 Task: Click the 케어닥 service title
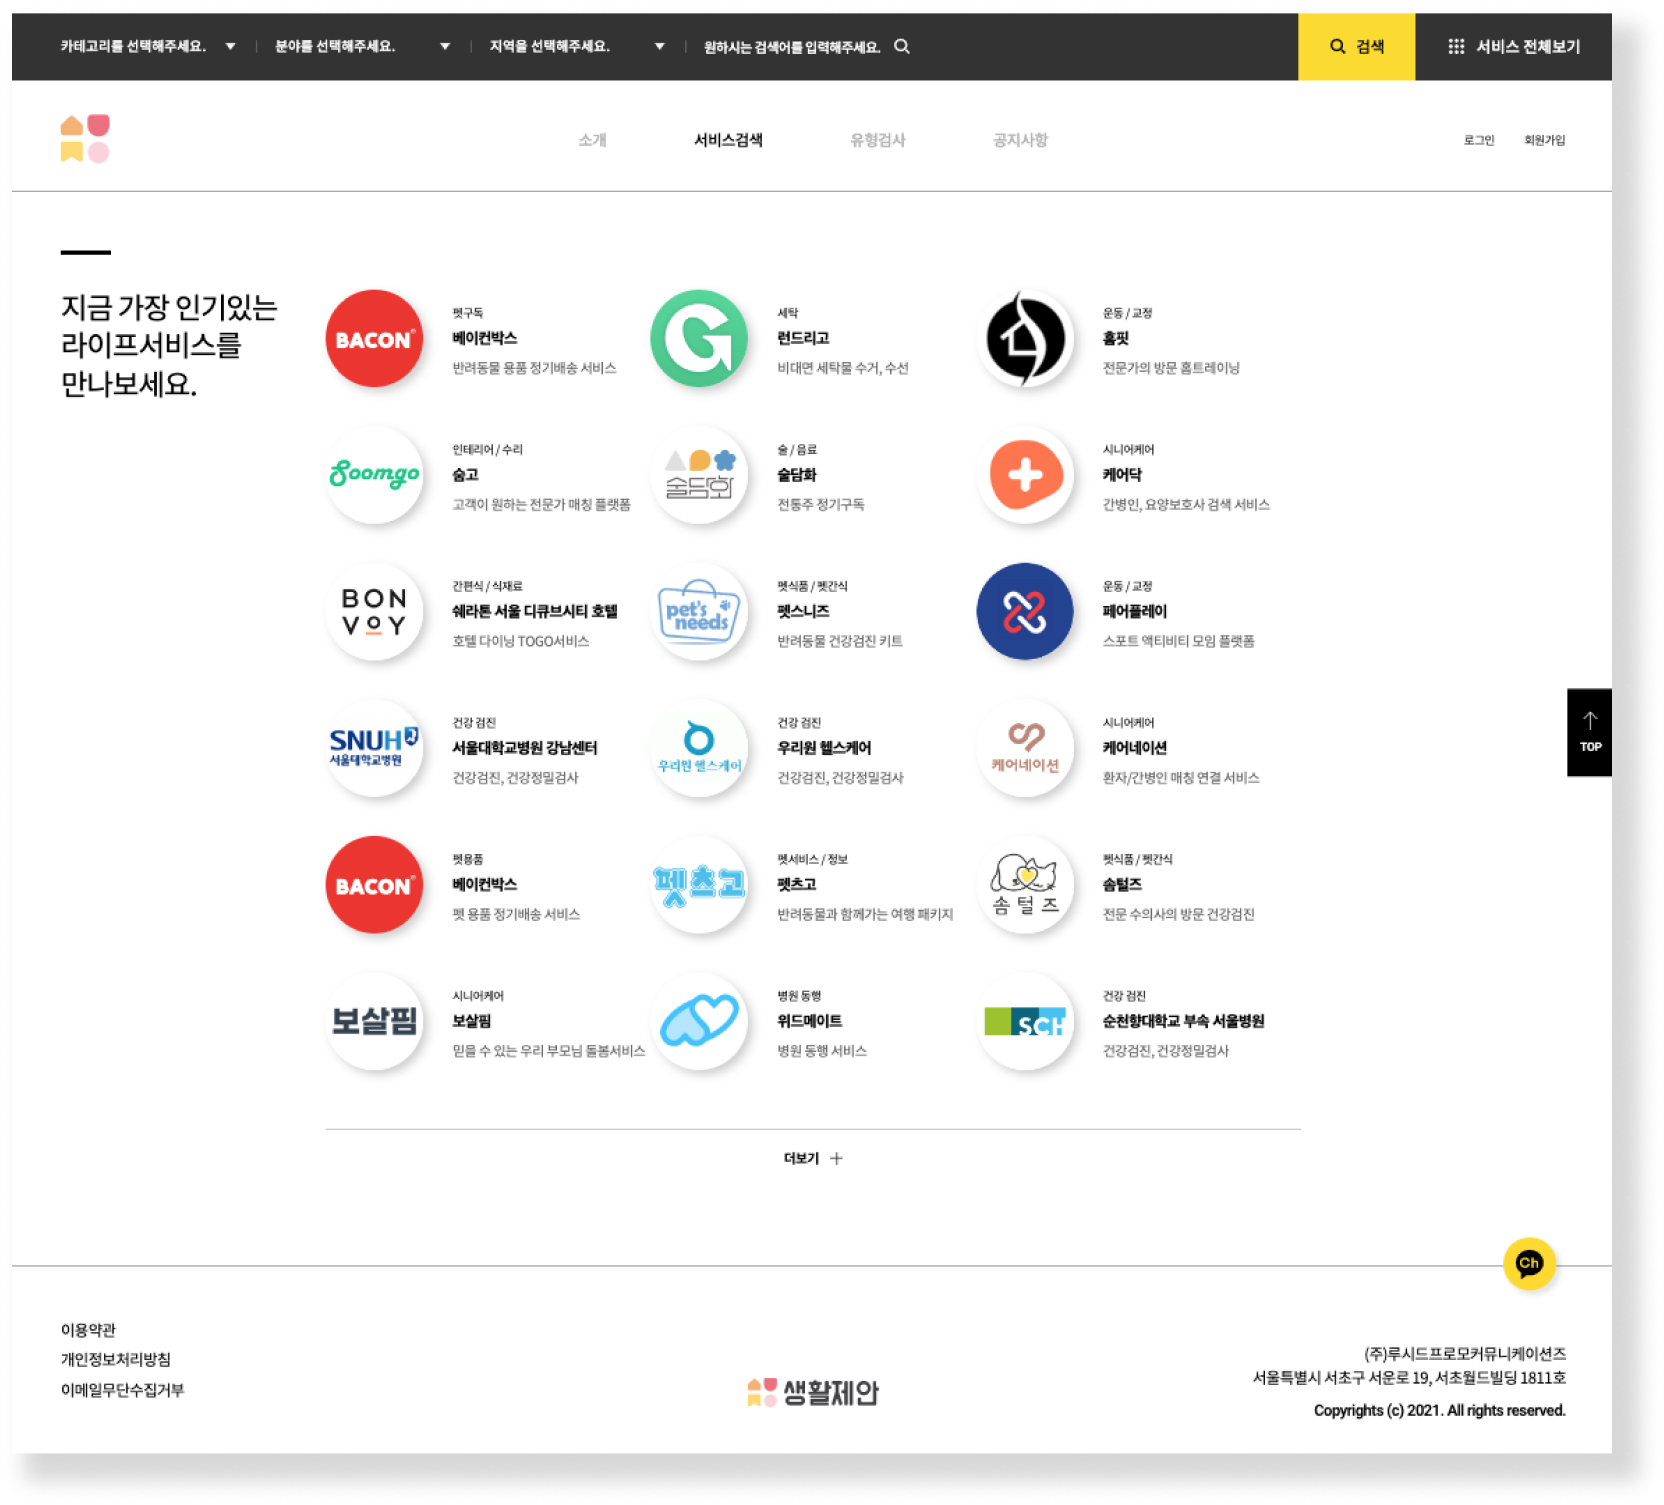click(1122, 475)
